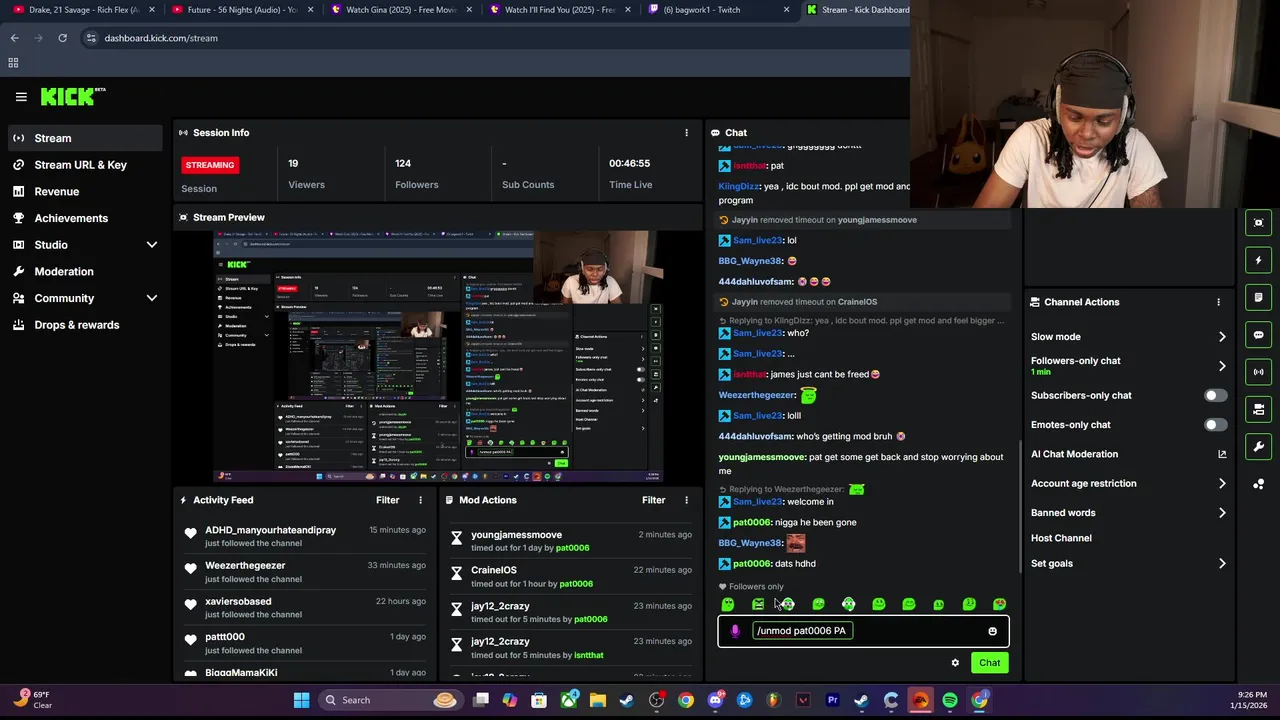Viewport: 1280px width, 720px height.
Task: Send message with green Chat button
Action: tap(989, 663)
